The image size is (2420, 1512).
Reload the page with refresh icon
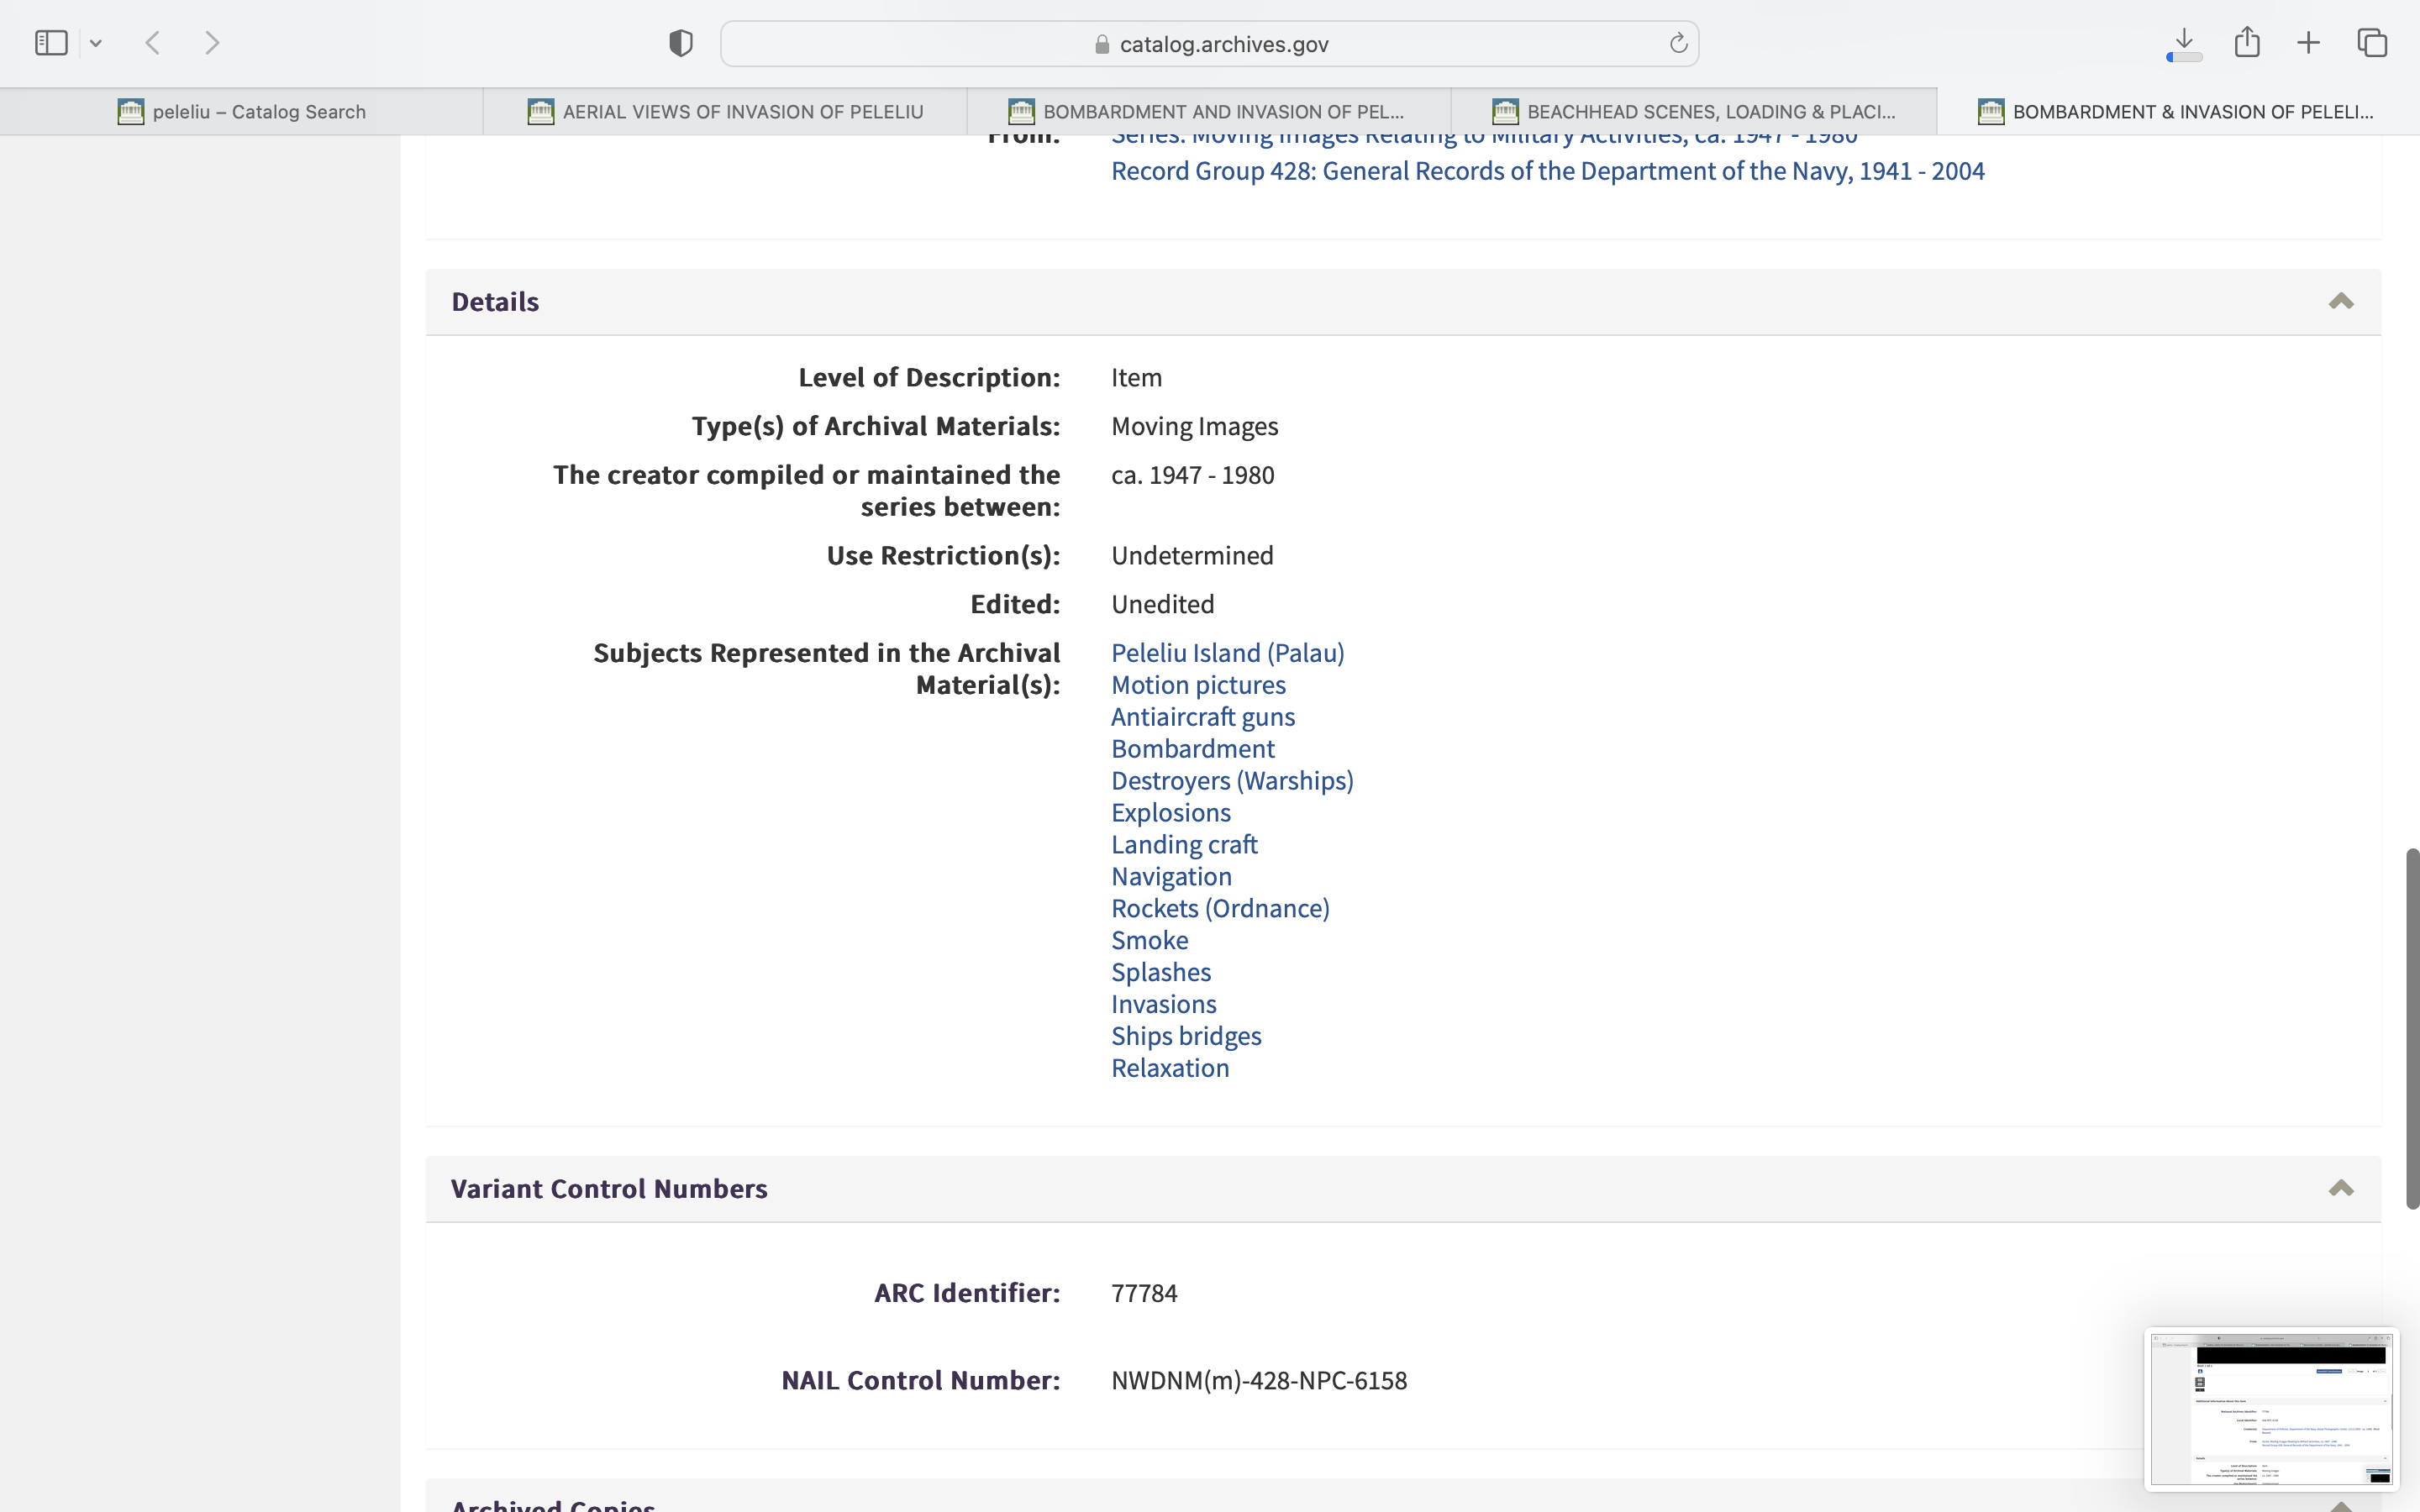click(1678, 43)
